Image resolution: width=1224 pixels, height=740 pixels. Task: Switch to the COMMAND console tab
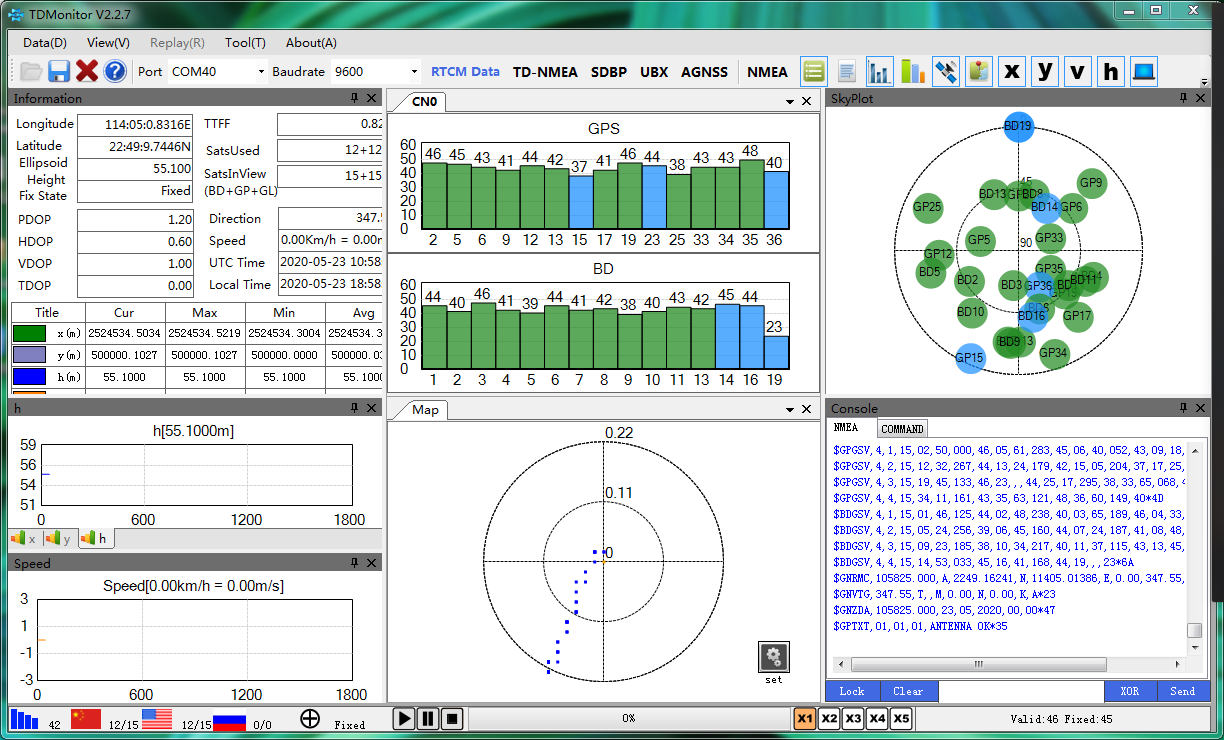902,429
